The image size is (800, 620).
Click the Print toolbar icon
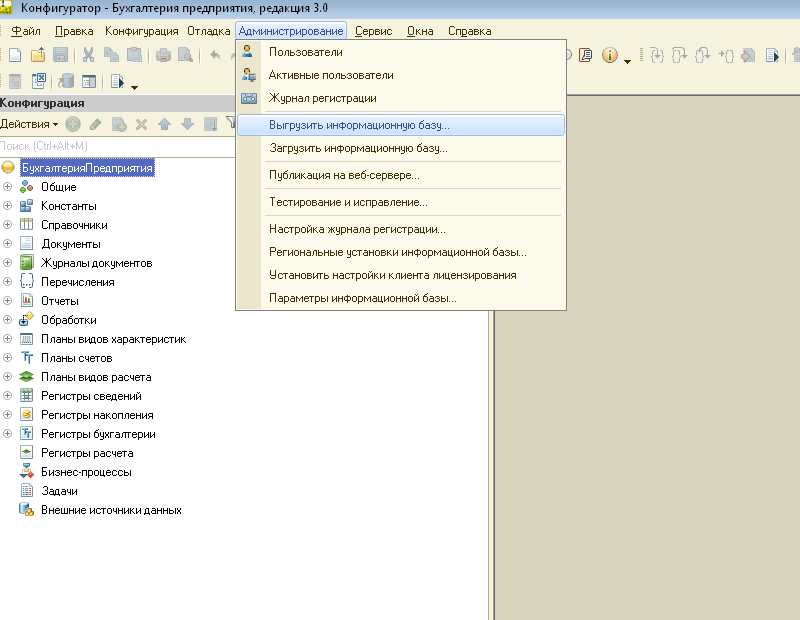pyautogui.click(x=163, y=56)
